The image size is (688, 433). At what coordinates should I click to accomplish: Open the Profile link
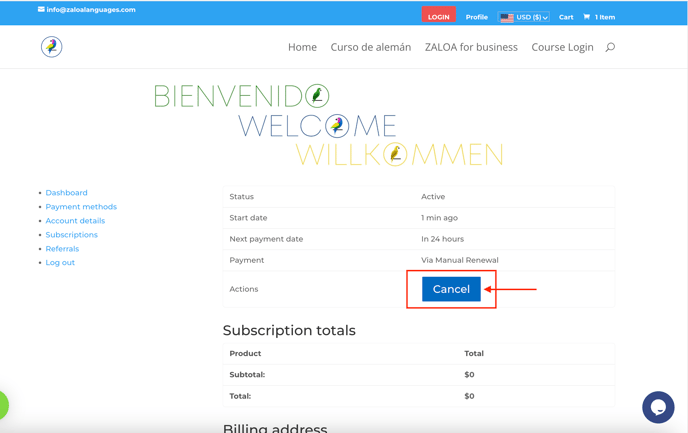click(477, 17)
